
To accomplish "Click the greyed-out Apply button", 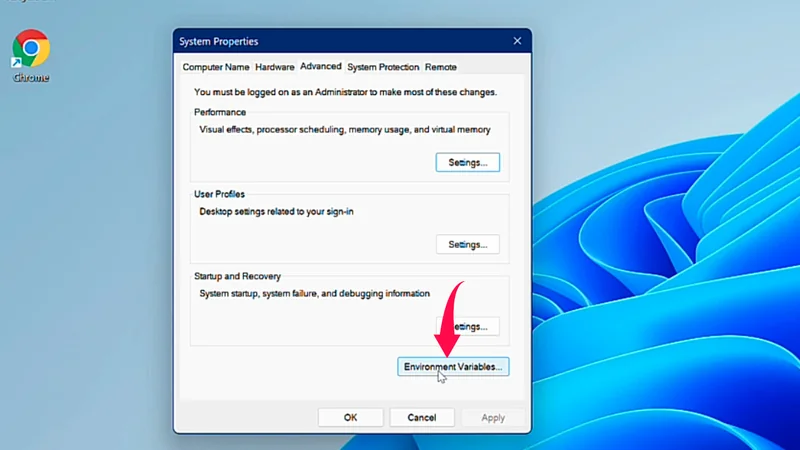I will point(493,417).
